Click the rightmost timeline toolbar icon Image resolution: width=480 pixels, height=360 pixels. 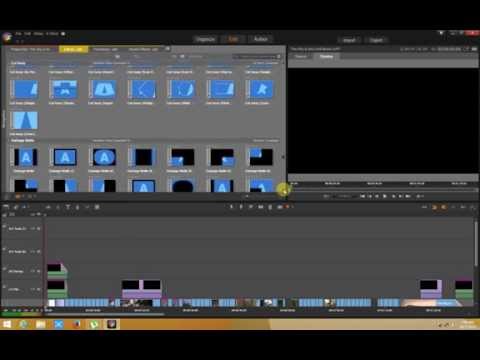pos(473,207)
